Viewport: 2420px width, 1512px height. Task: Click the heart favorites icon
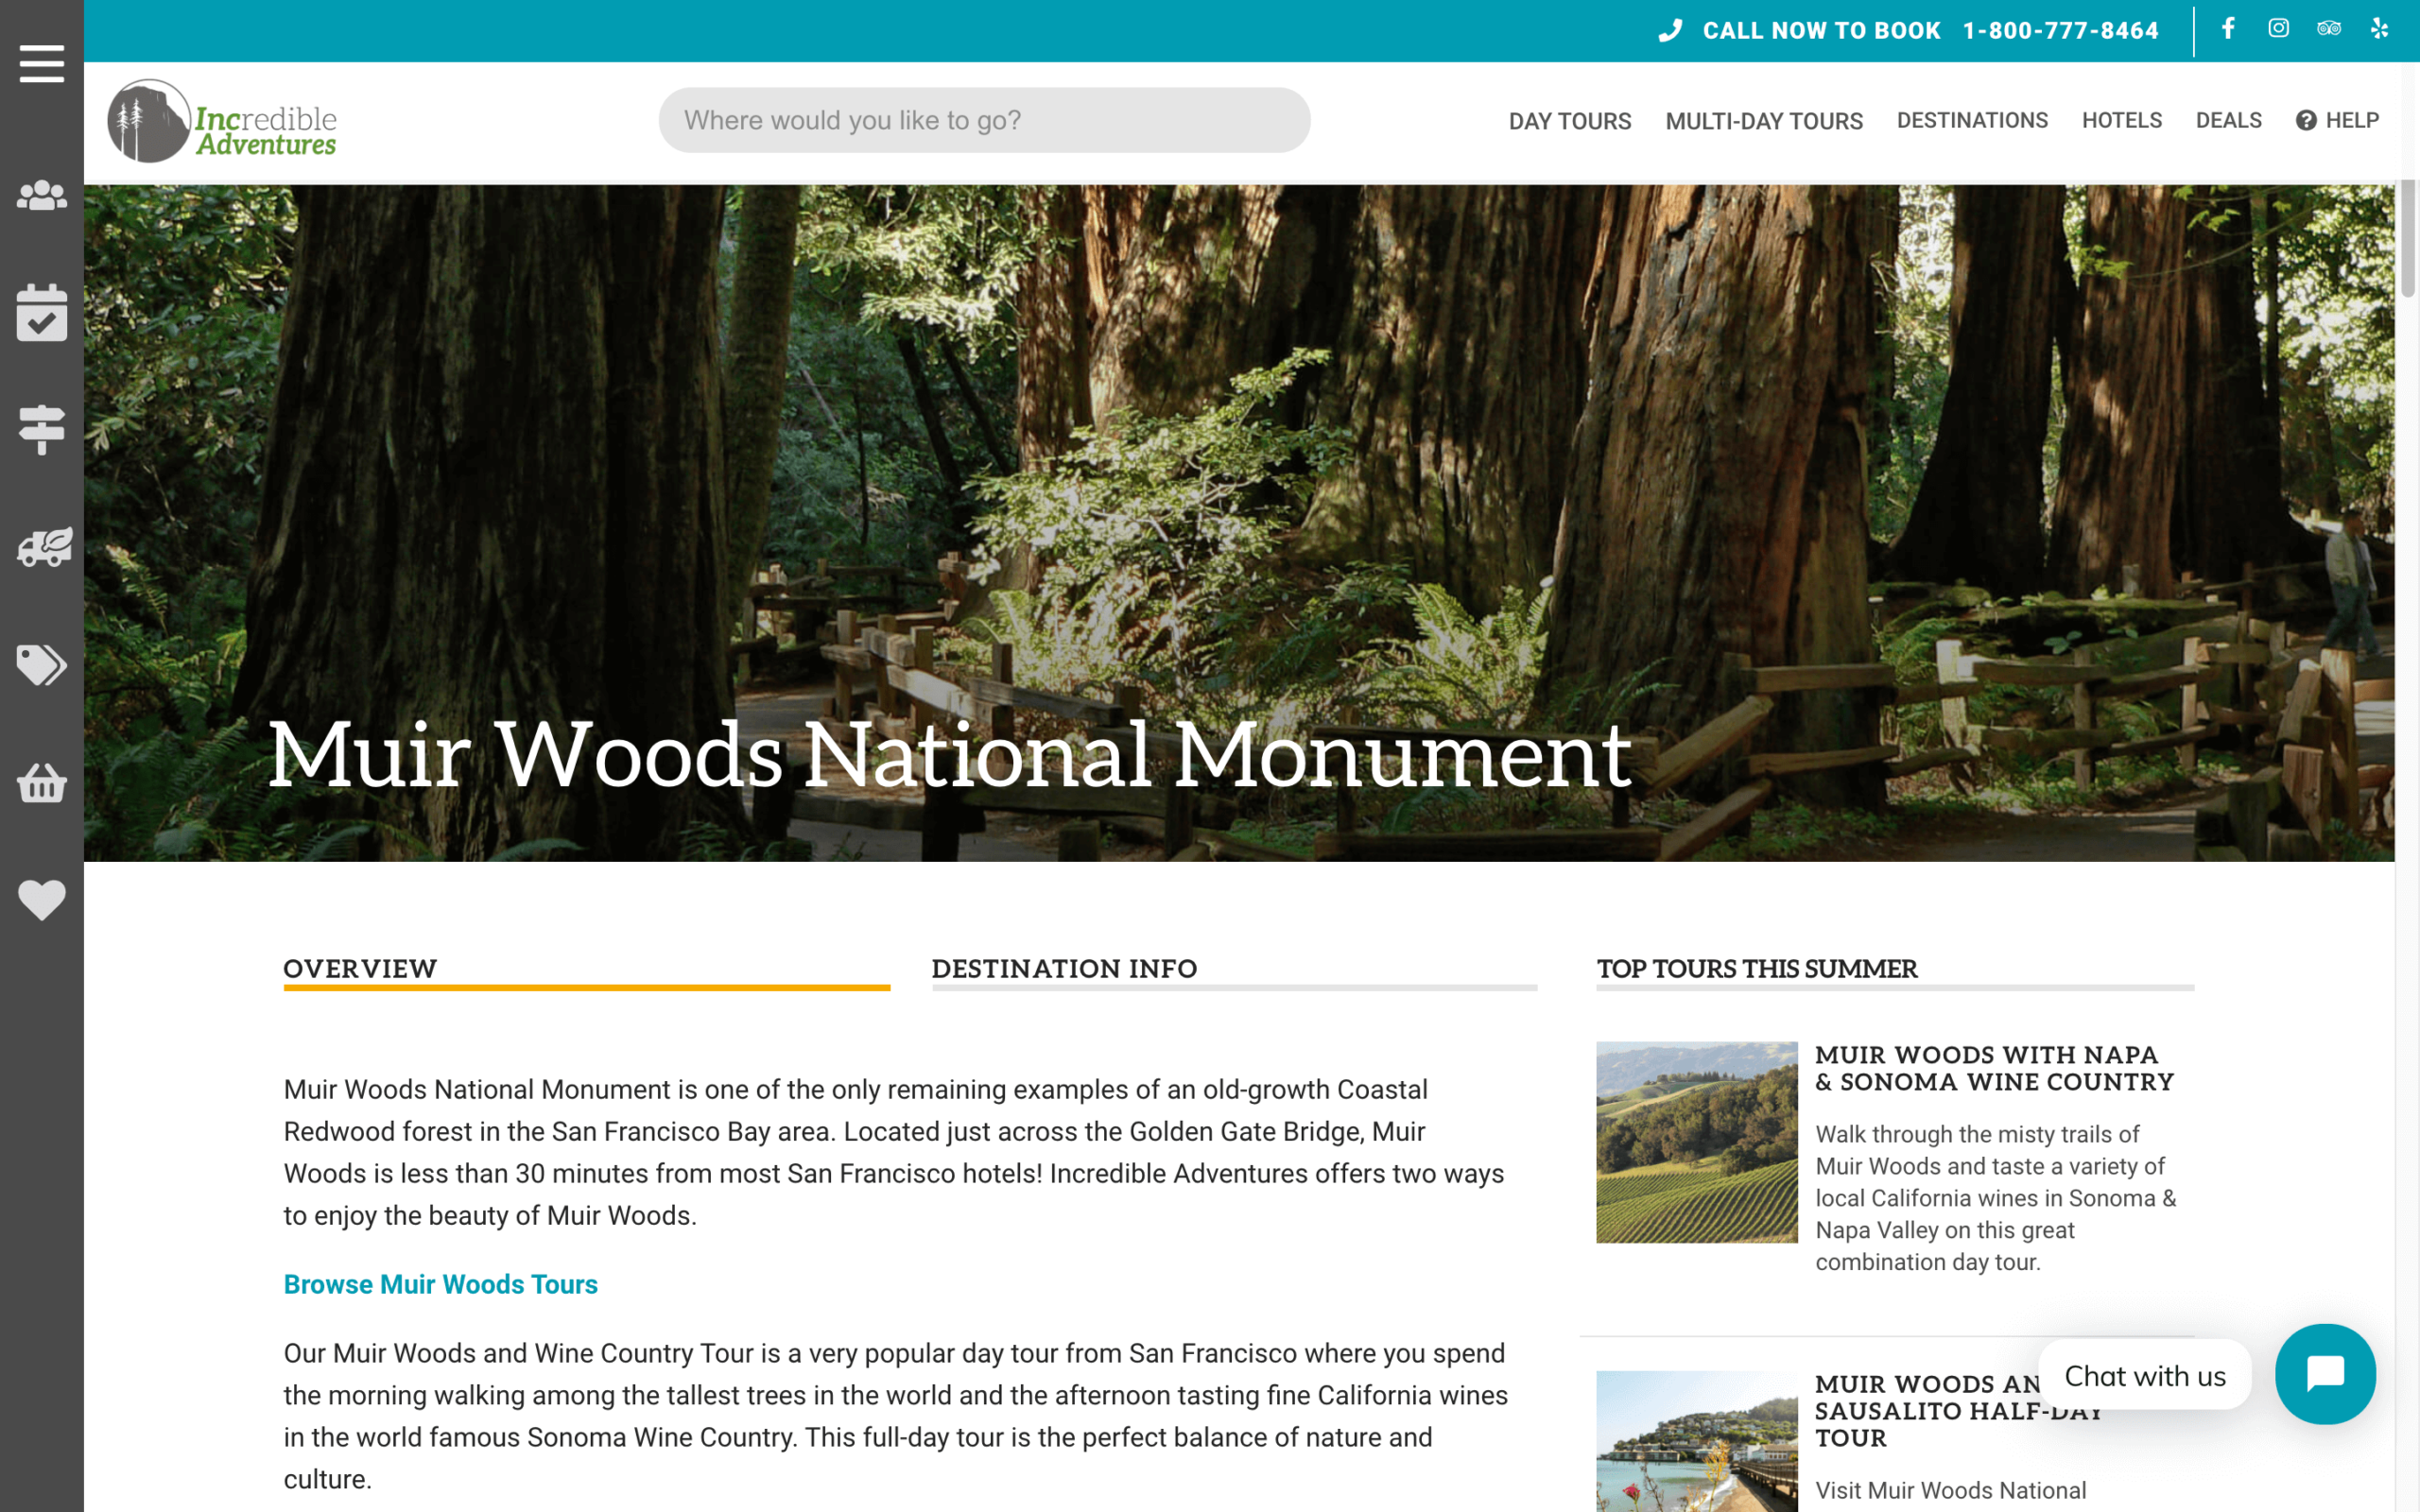click(42, 900)
